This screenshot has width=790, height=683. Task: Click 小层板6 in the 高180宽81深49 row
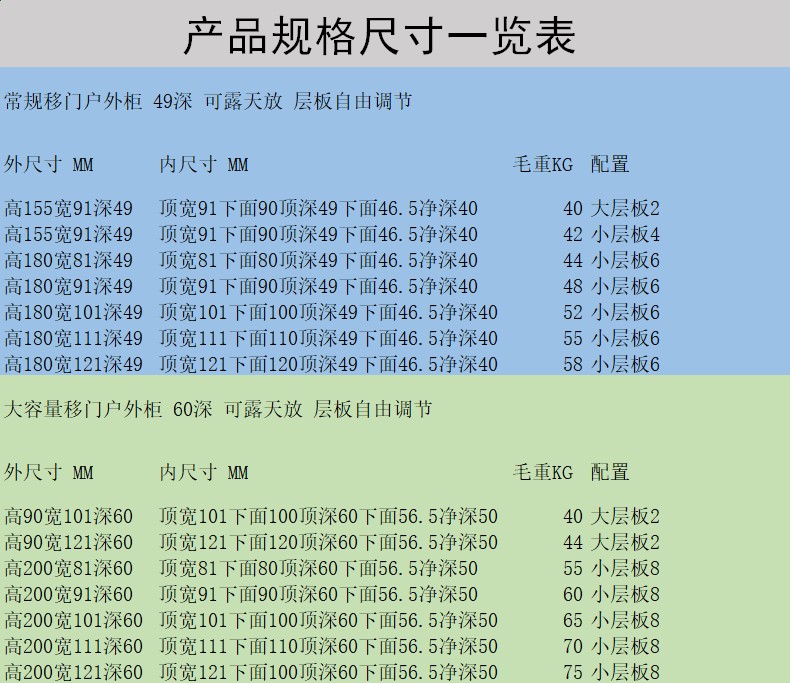point(625,260)
